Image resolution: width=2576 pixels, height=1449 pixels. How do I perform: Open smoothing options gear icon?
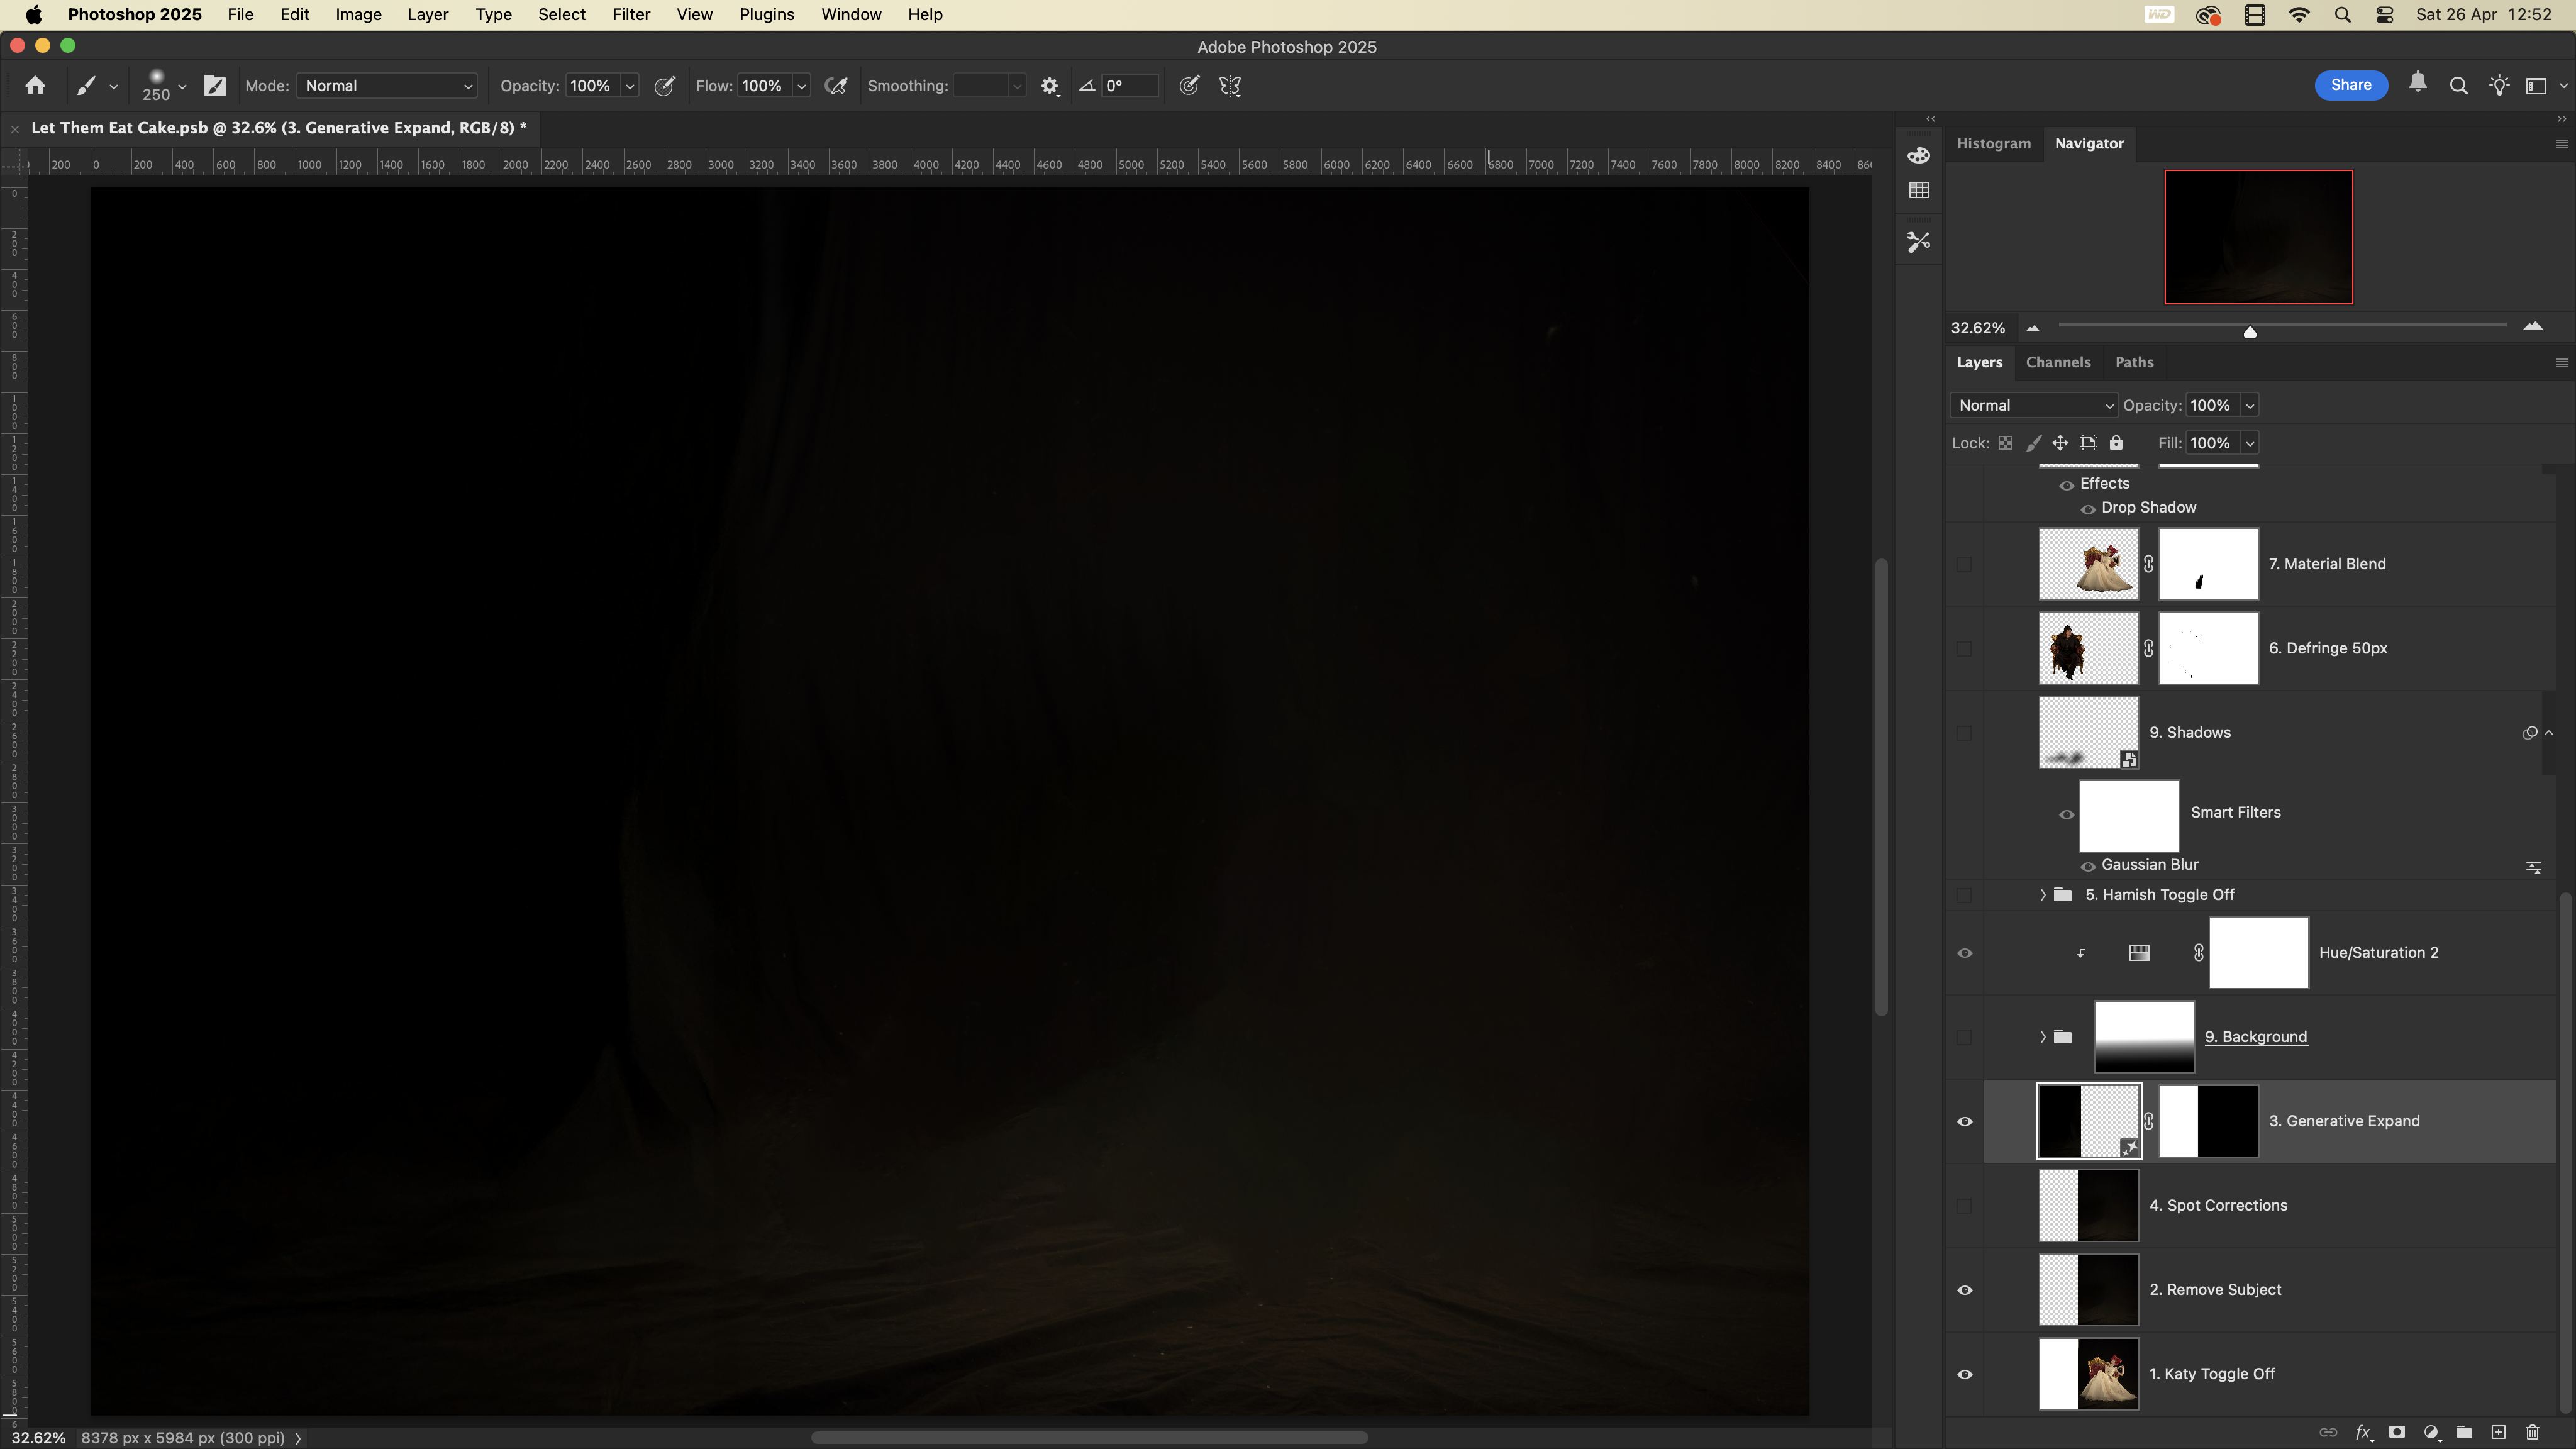tap(1049, 86)
